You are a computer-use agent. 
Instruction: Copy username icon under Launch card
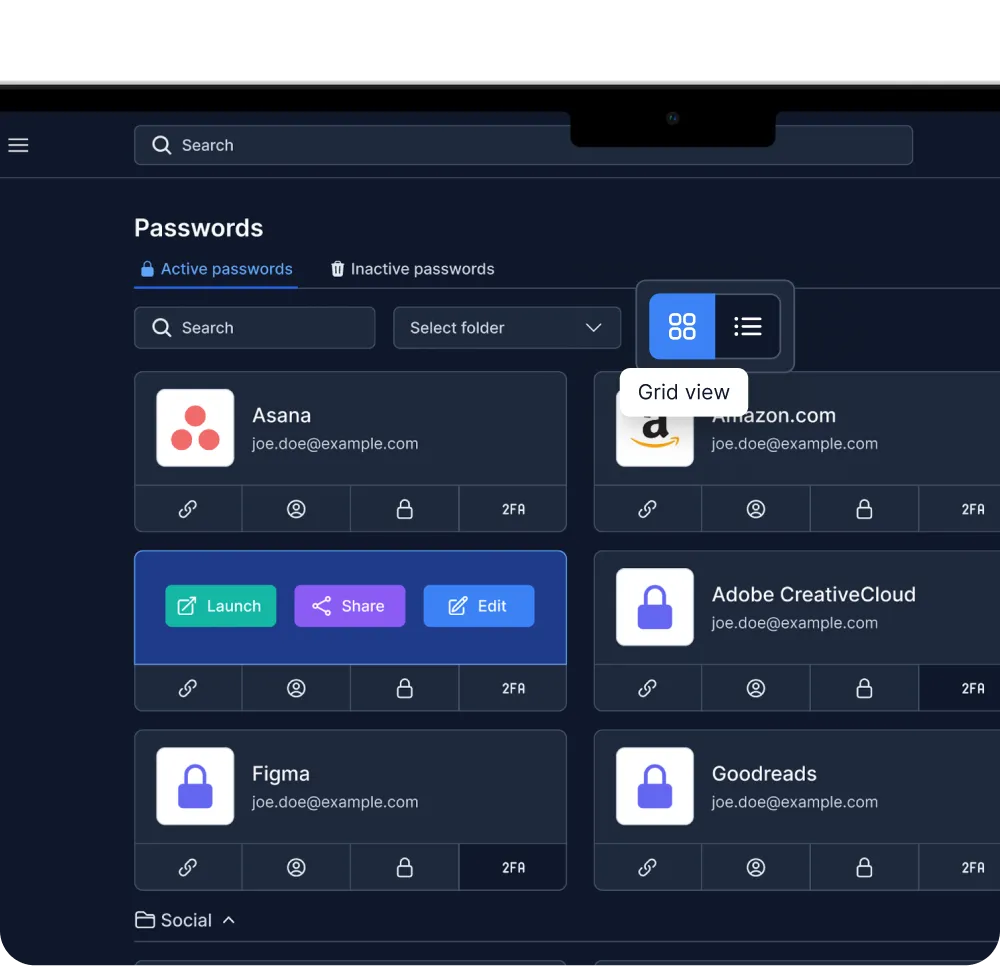(296, 688)
